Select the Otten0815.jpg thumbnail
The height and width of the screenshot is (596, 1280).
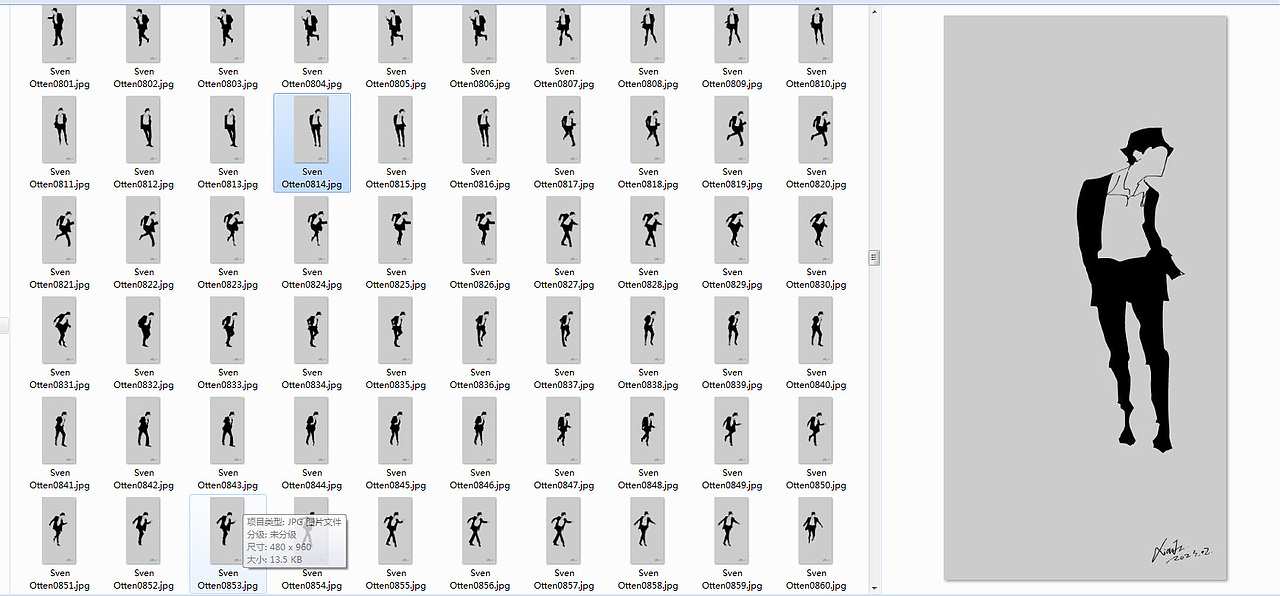(x=396, y=130)
